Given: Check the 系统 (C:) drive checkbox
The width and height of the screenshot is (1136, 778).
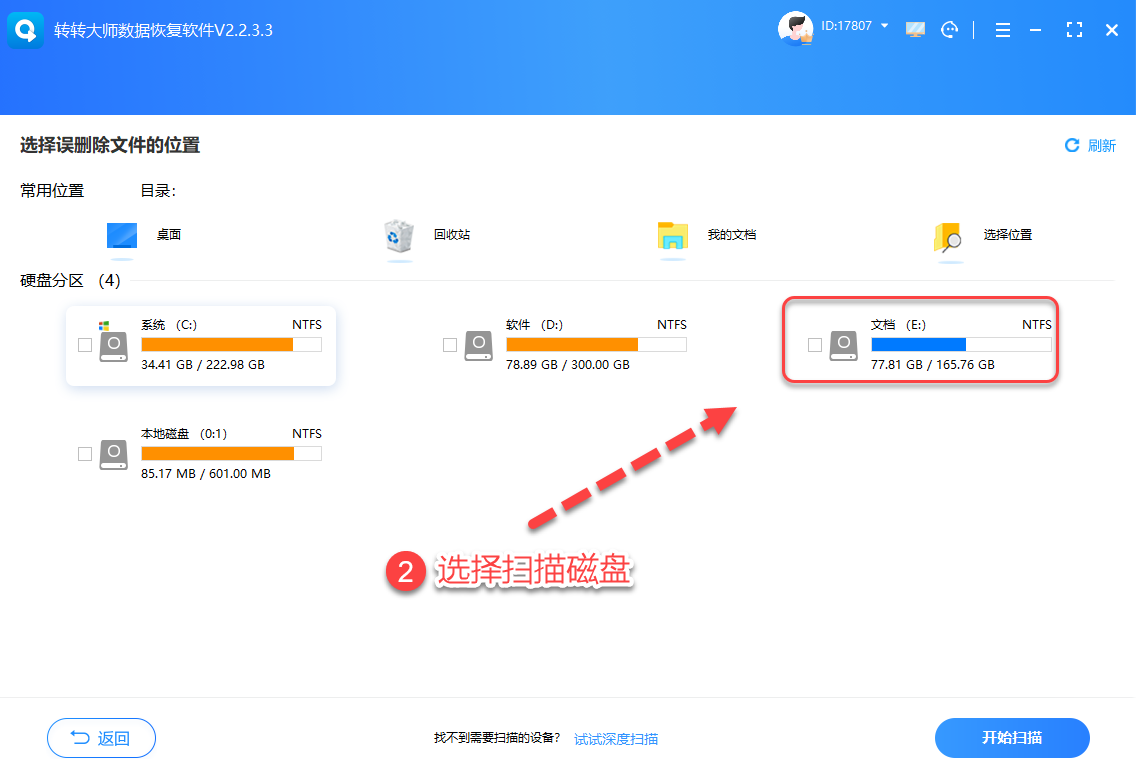Looking at the screenshot, I should pos(85,345).
